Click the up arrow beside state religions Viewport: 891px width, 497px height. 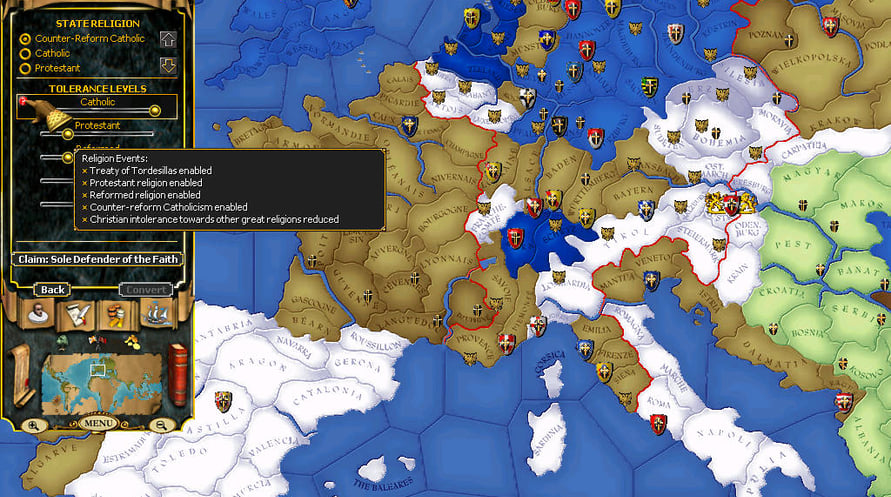pos(168,39)
